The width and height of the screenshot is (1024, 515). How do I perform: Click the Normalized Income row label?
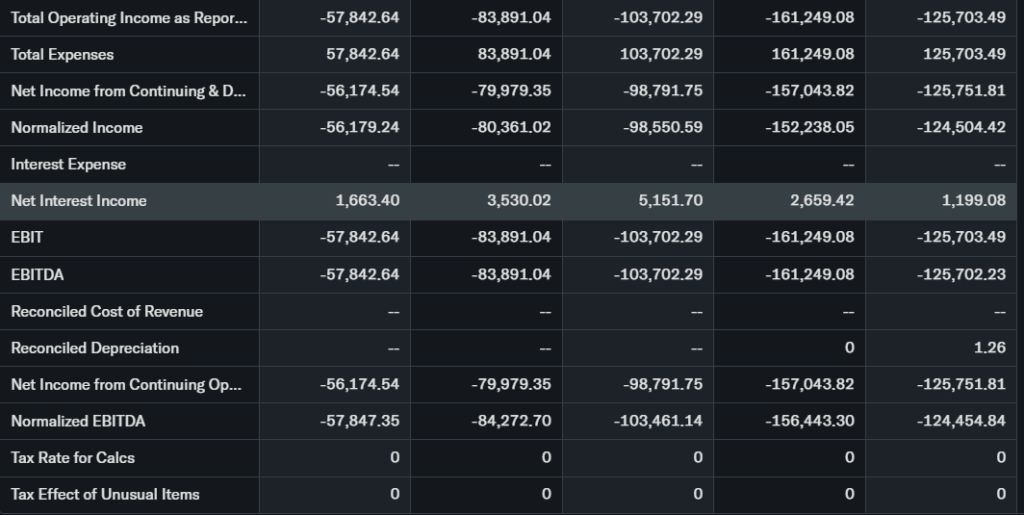76,127
